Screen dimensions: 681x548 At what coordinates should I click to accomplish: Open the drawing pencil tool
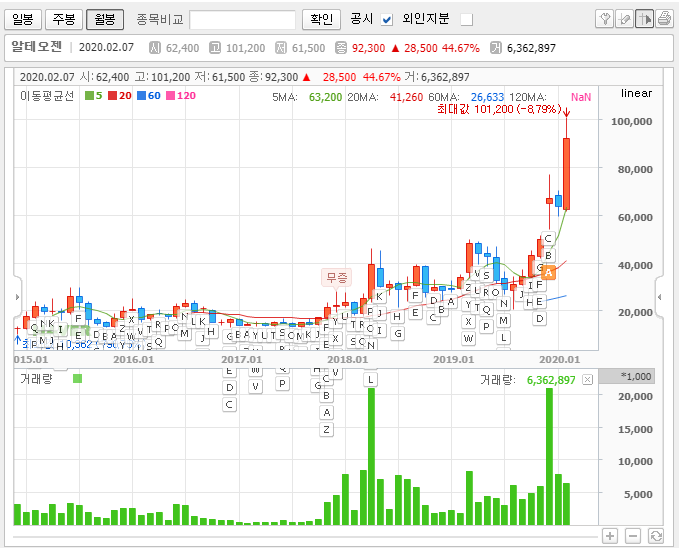(625, 19)
